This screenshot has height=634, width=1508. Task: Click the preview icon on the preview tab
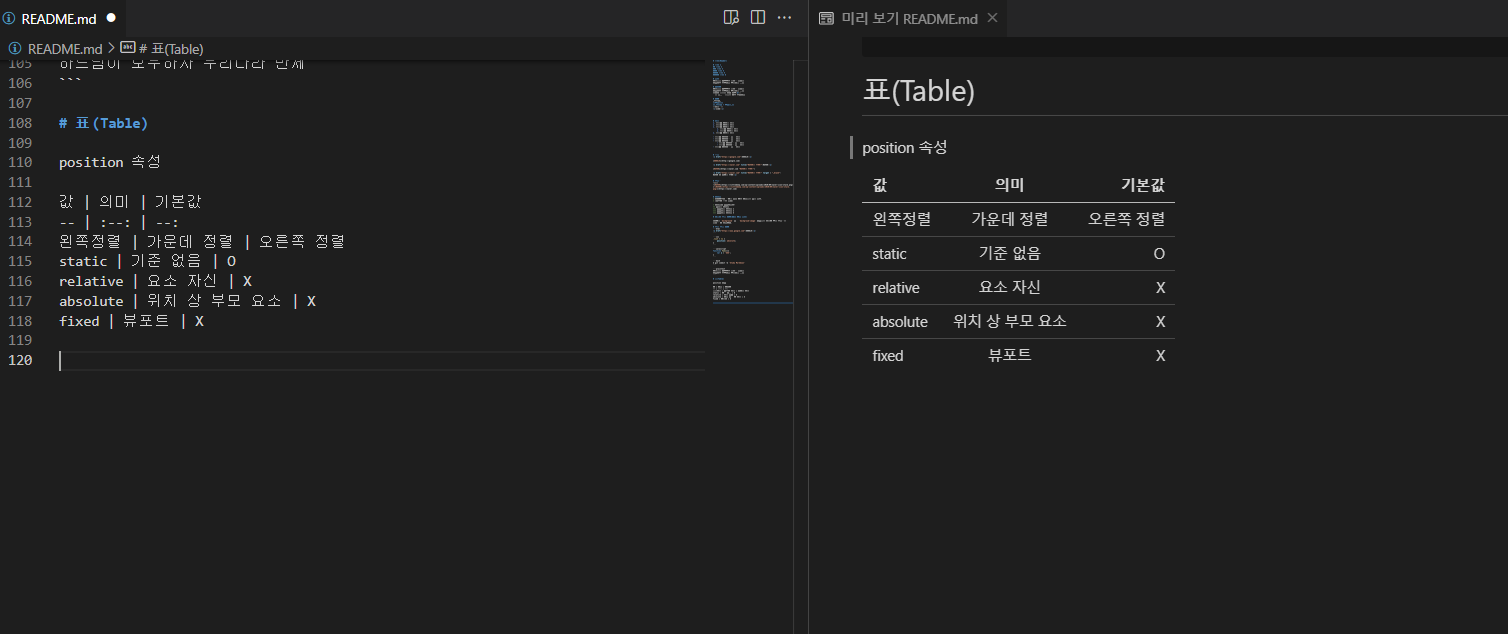coord(826,18)
